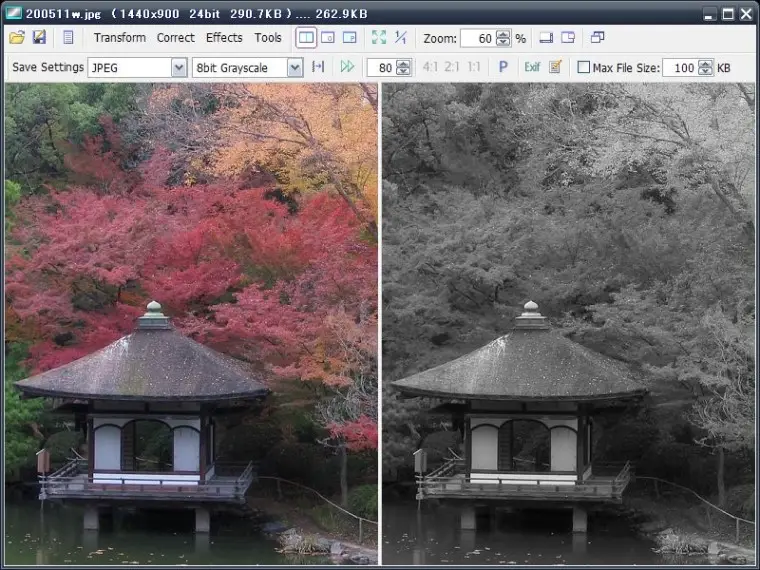Enable the Max File Size checkbox
The width and height of the screenshot is (760, 570).
(584, 67)
